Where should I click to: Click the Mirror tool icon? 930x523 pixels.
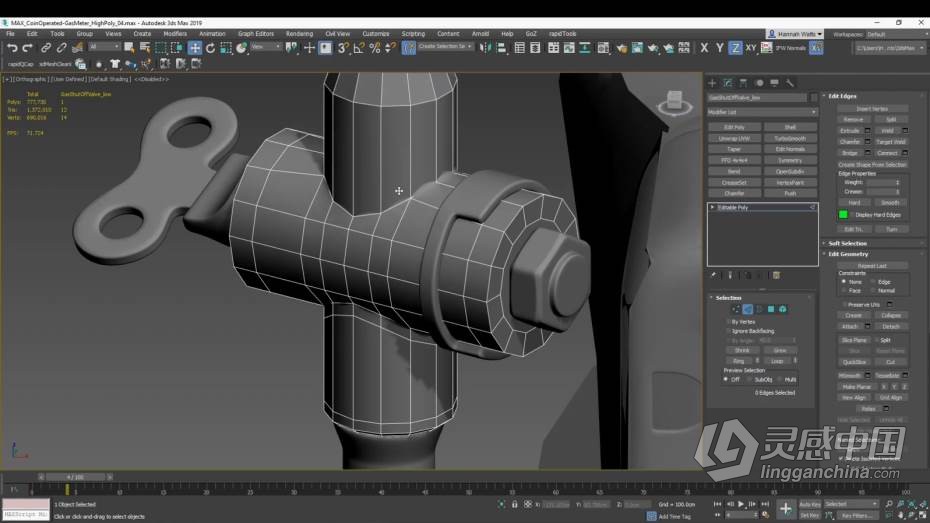[x=485, y=48]
